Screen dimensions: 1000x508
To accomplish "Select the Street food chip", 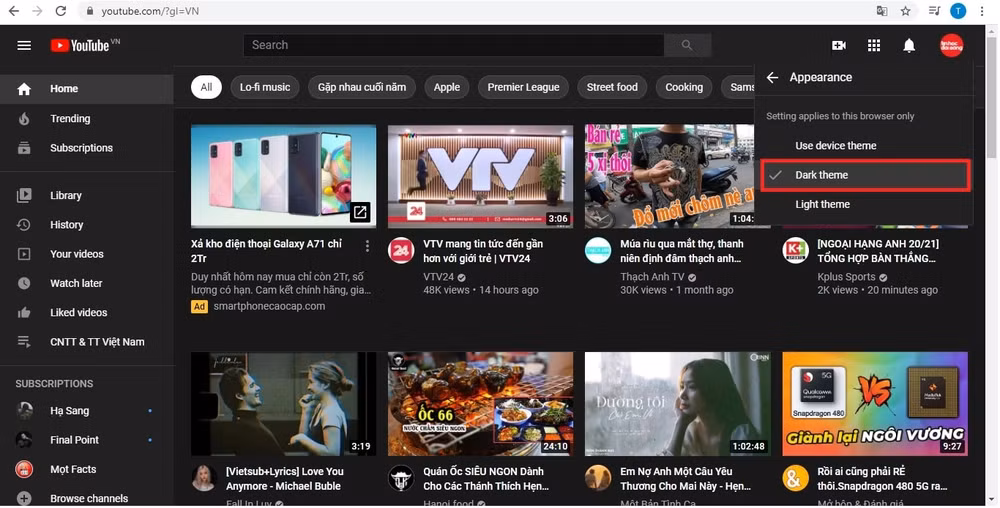I will pyautogui.click(x=612, y=87).
